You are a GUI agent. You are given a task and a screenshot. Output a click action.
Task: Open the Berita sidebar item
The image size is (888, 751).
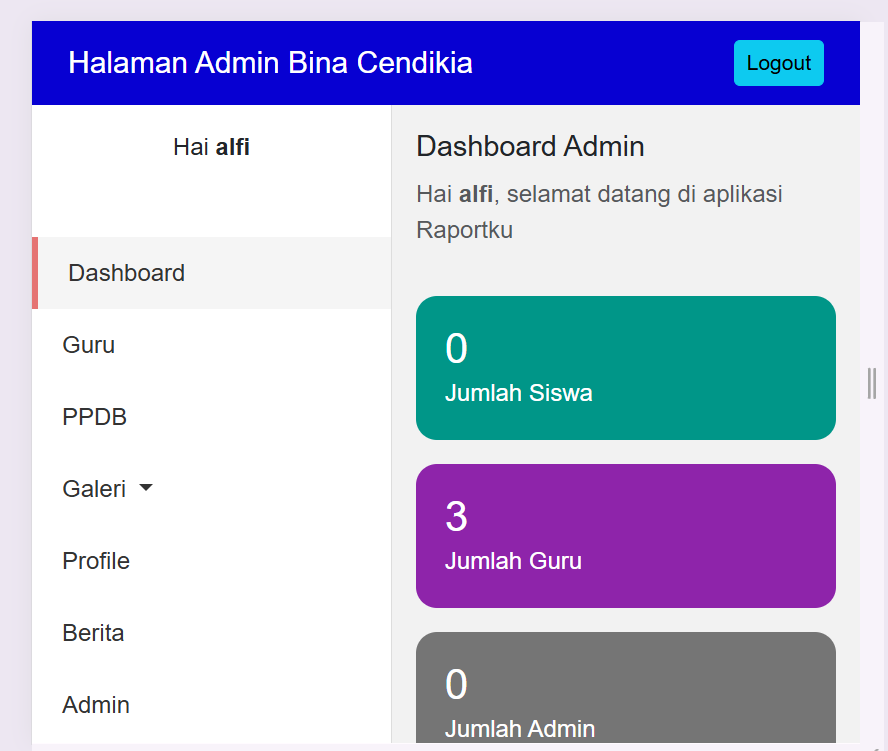point(93,633)
